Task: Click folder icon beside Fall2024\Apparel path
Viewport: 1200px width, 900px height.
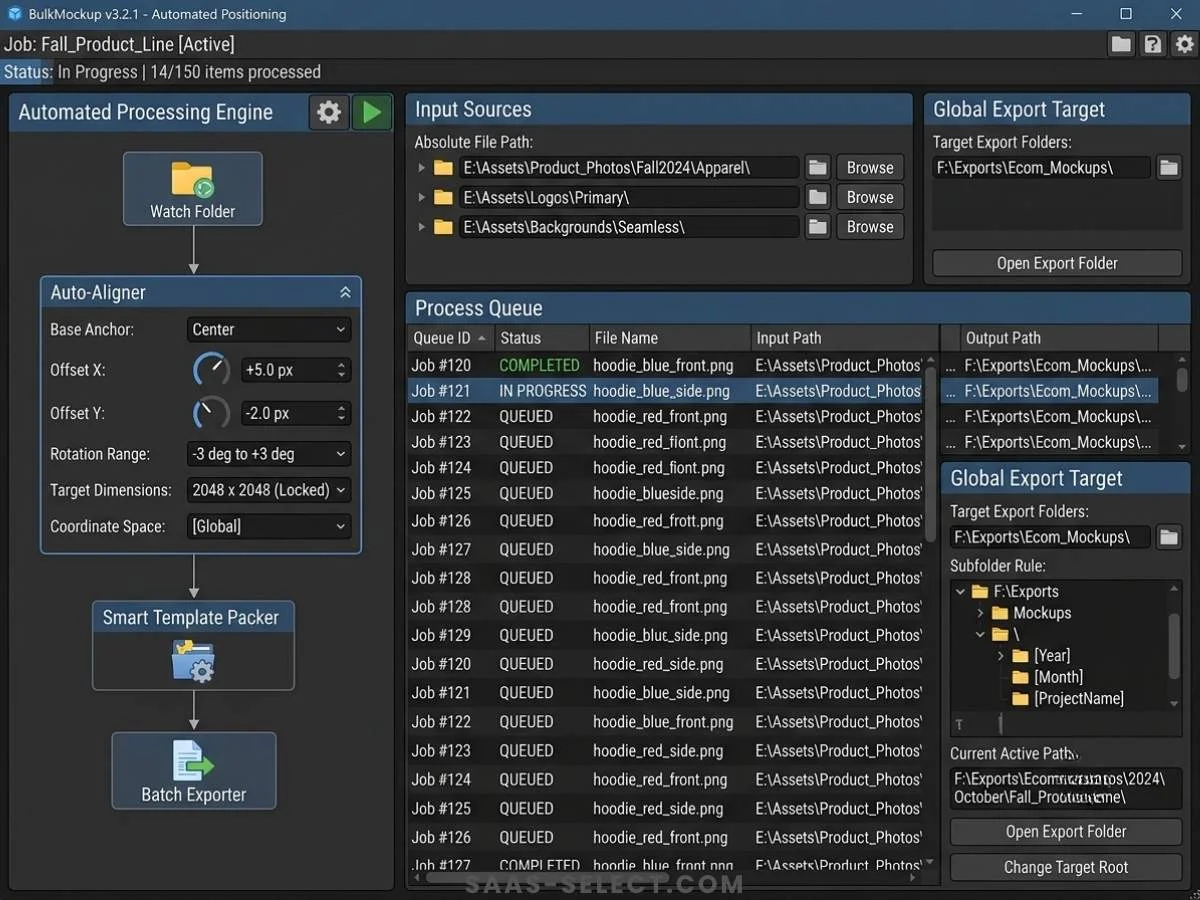Action: click(818, 168)
